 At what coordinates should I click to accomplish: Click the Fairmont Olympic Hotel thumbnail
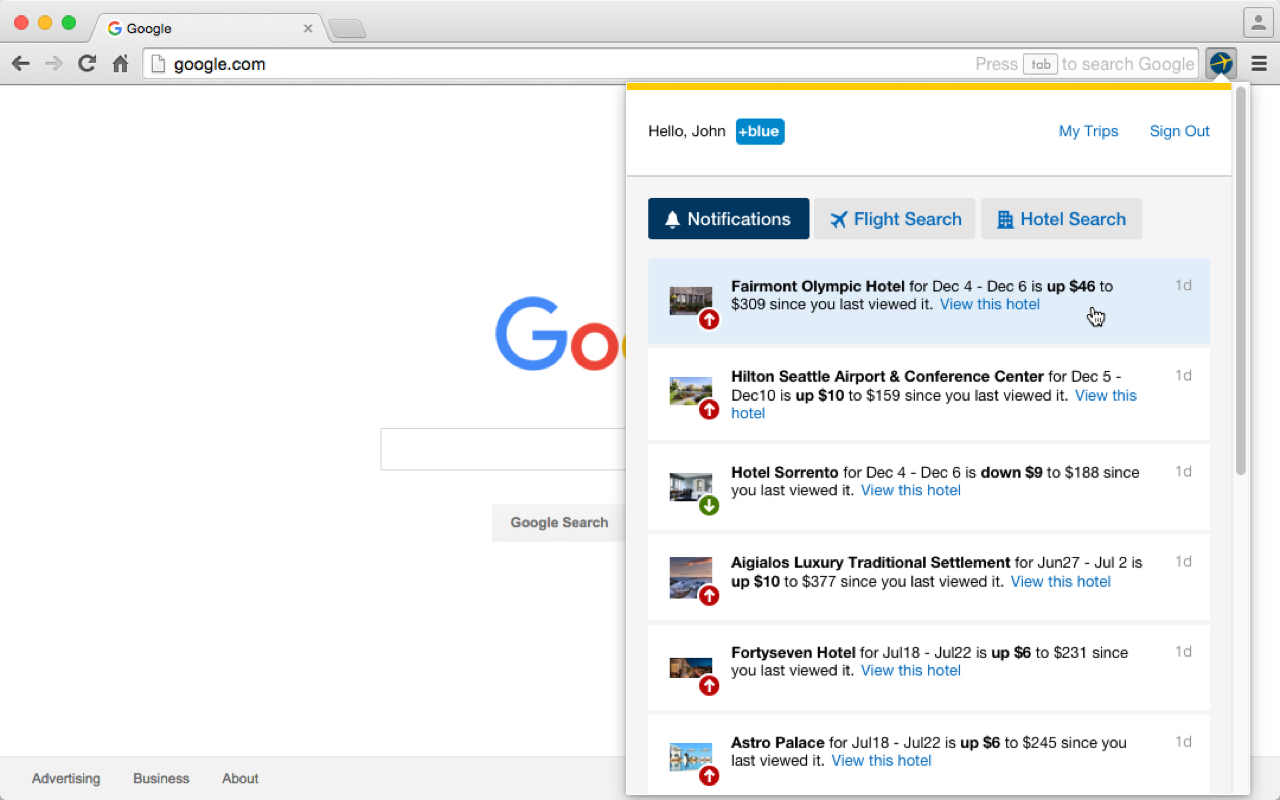691,301
